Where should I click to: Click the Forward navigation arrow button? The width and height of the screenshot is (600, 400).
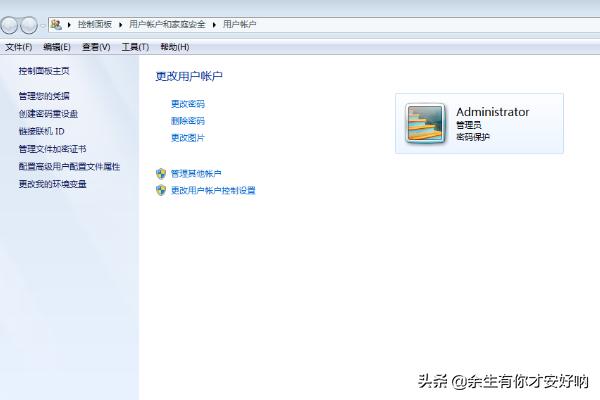(29, 24)
